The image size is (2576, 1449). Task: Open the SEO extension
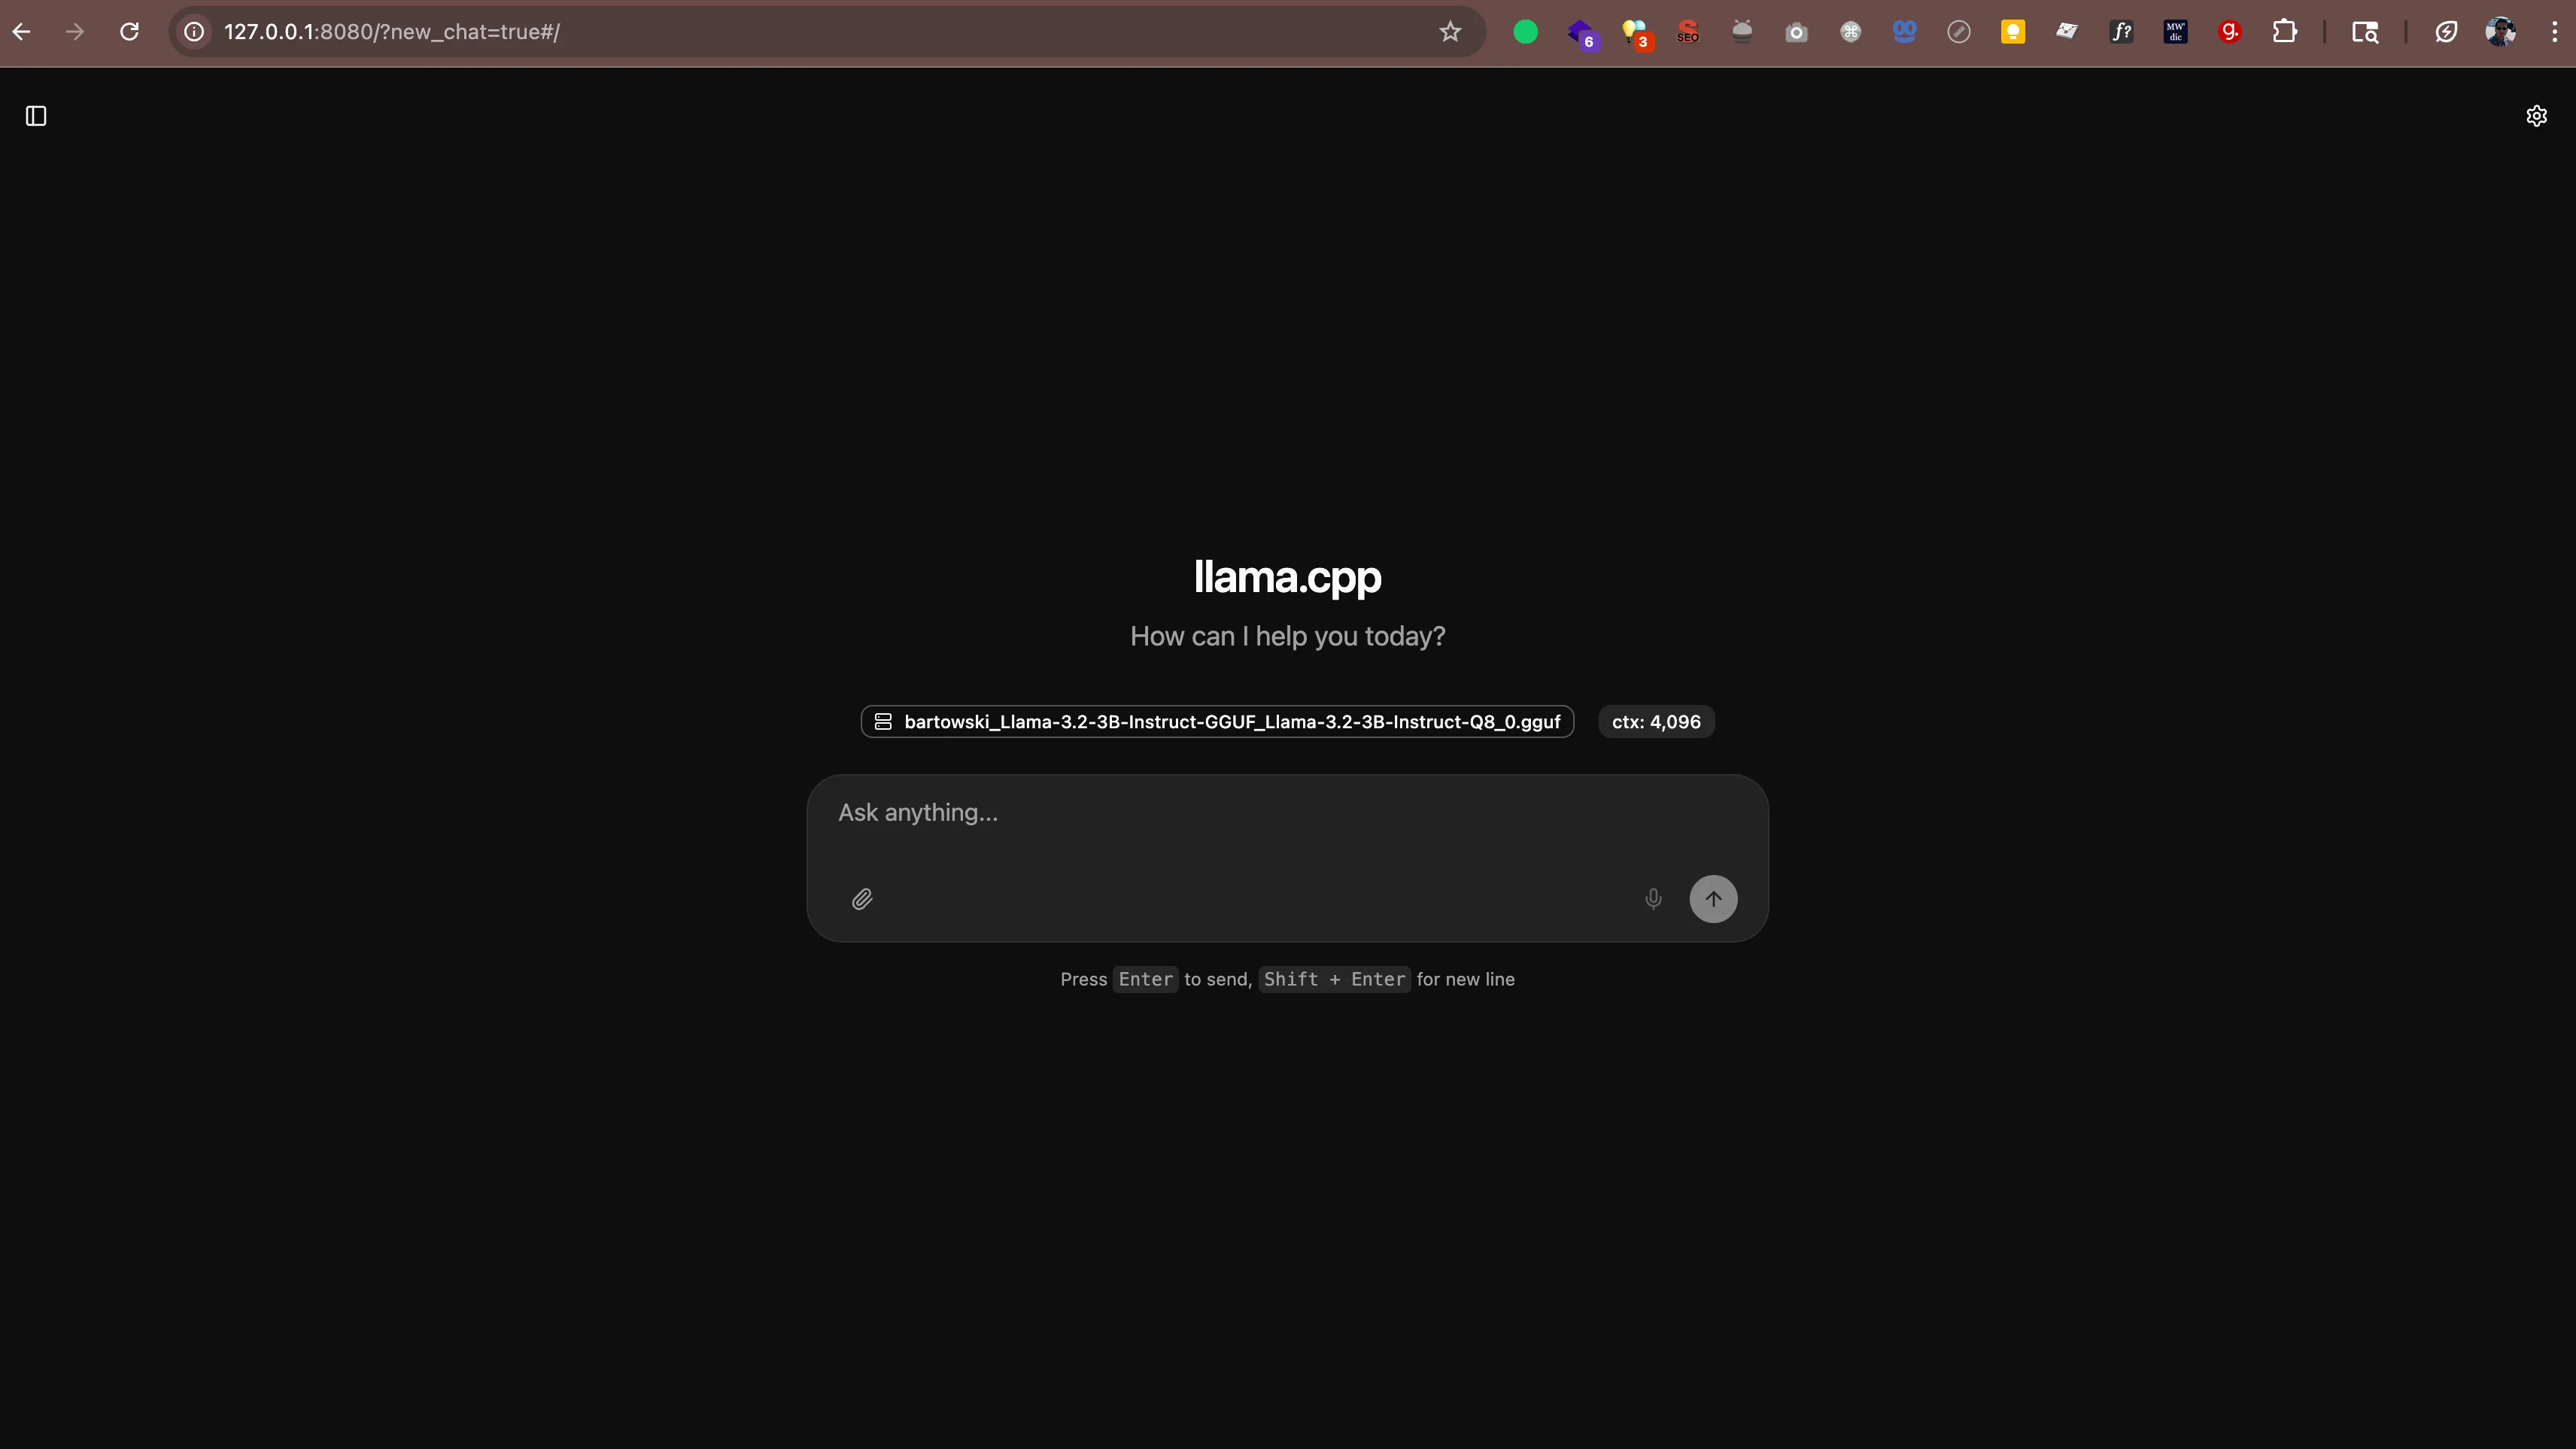tap(1688, 32)
